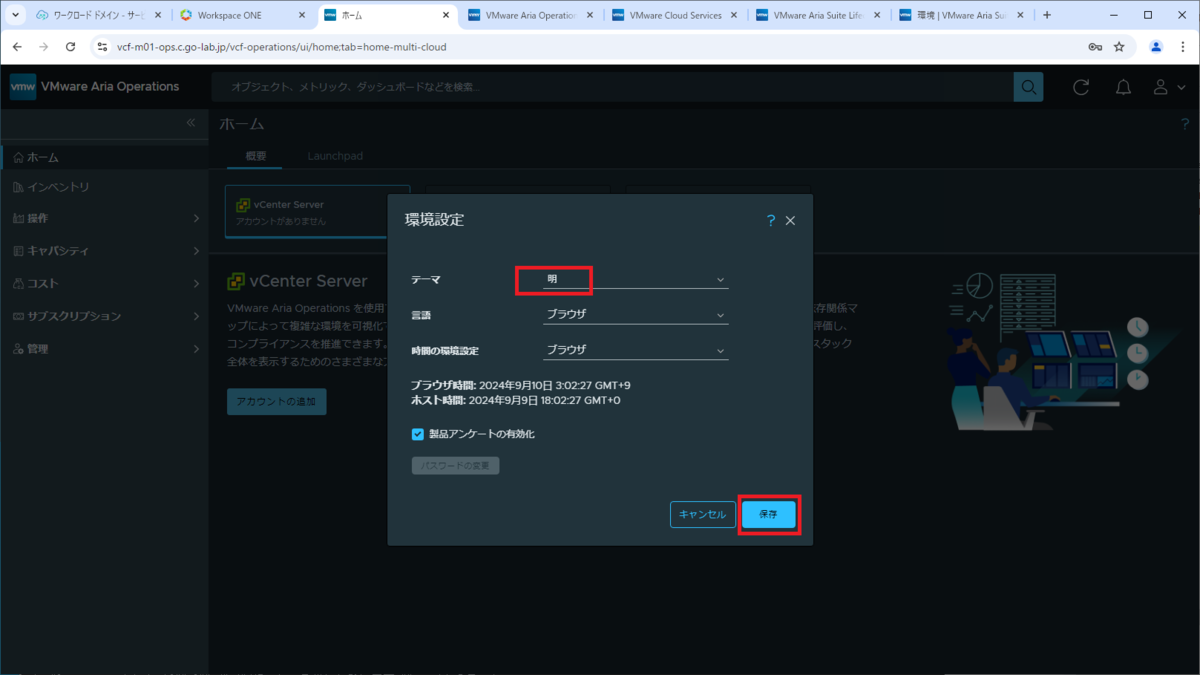Open the theme dropdown showing 明
The width and height of the screenshot is (1200, 675).
click(635, 280)
